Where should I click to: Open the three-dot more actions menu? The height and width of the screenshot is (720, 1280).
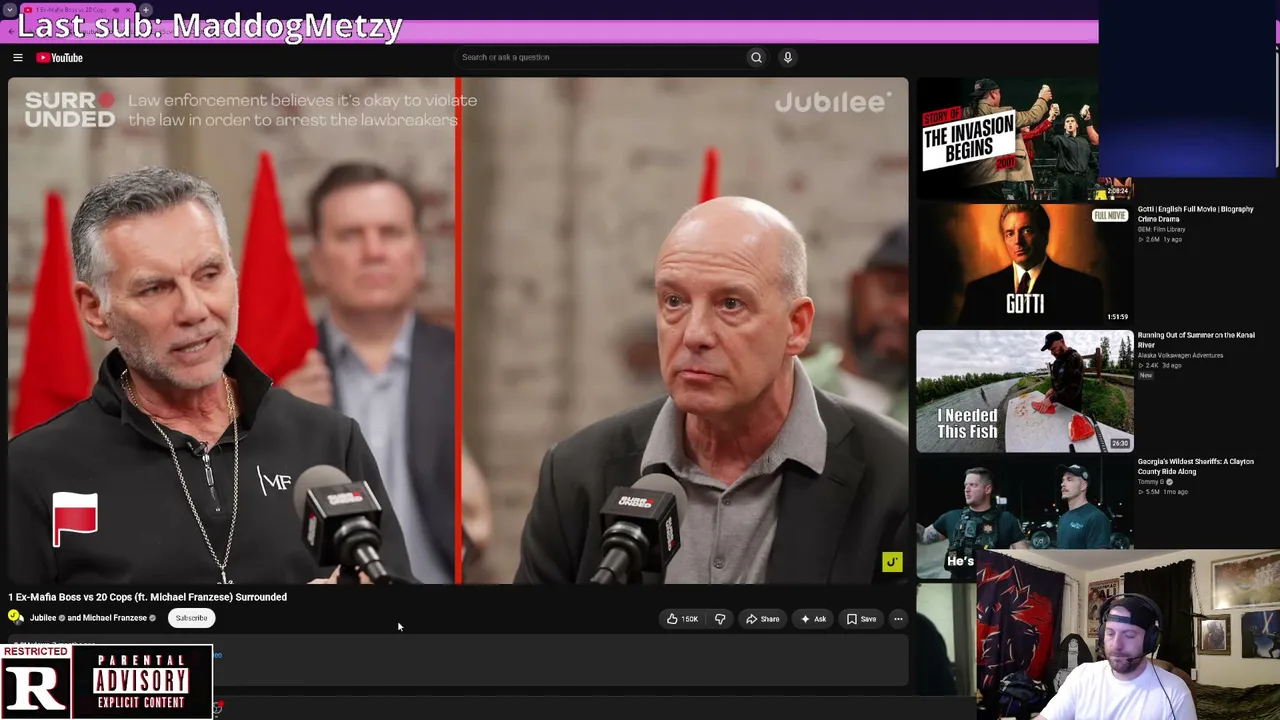pyautogui.click(x=898, y=619)
